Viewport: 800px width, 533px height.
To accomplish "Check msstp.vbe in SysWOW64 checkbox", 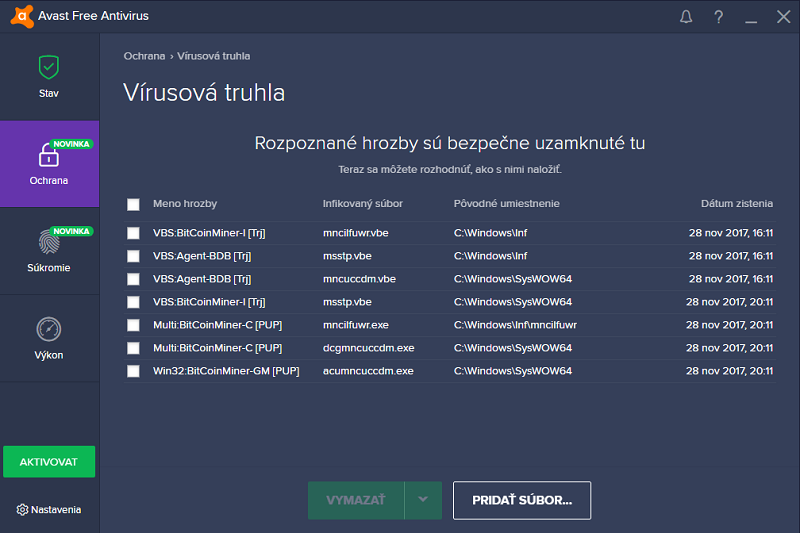I will tap(133, 302).
